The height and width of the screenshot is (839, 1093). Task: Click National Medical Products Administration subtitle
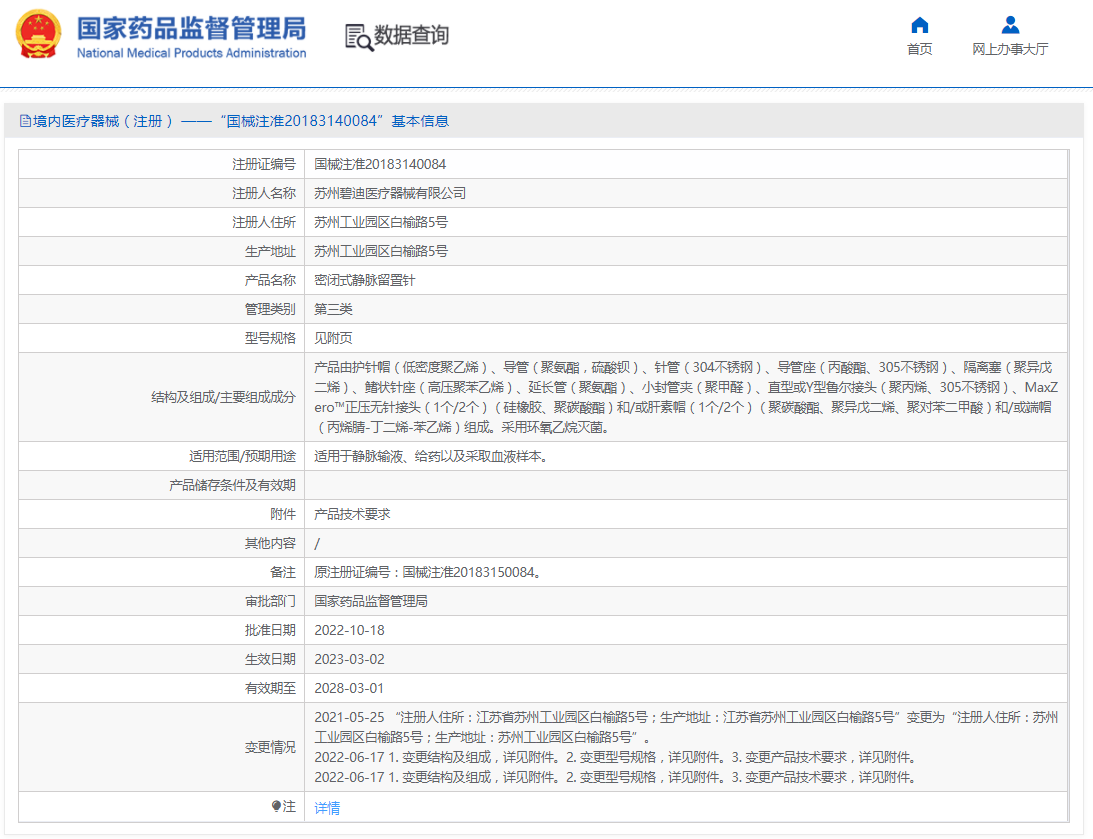pos(192,53)
